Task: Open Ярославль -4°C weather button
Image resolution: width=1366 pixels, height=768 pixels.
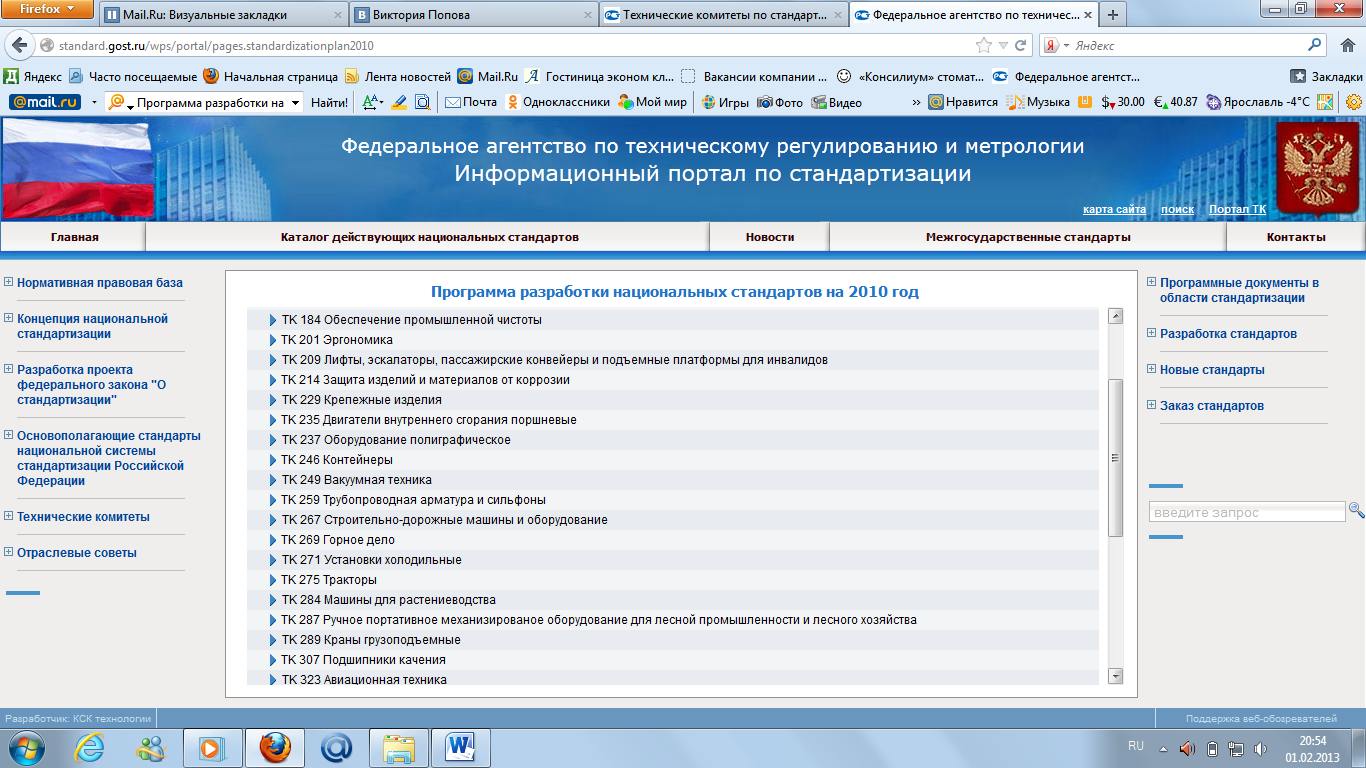Action: pos(1258,102)
